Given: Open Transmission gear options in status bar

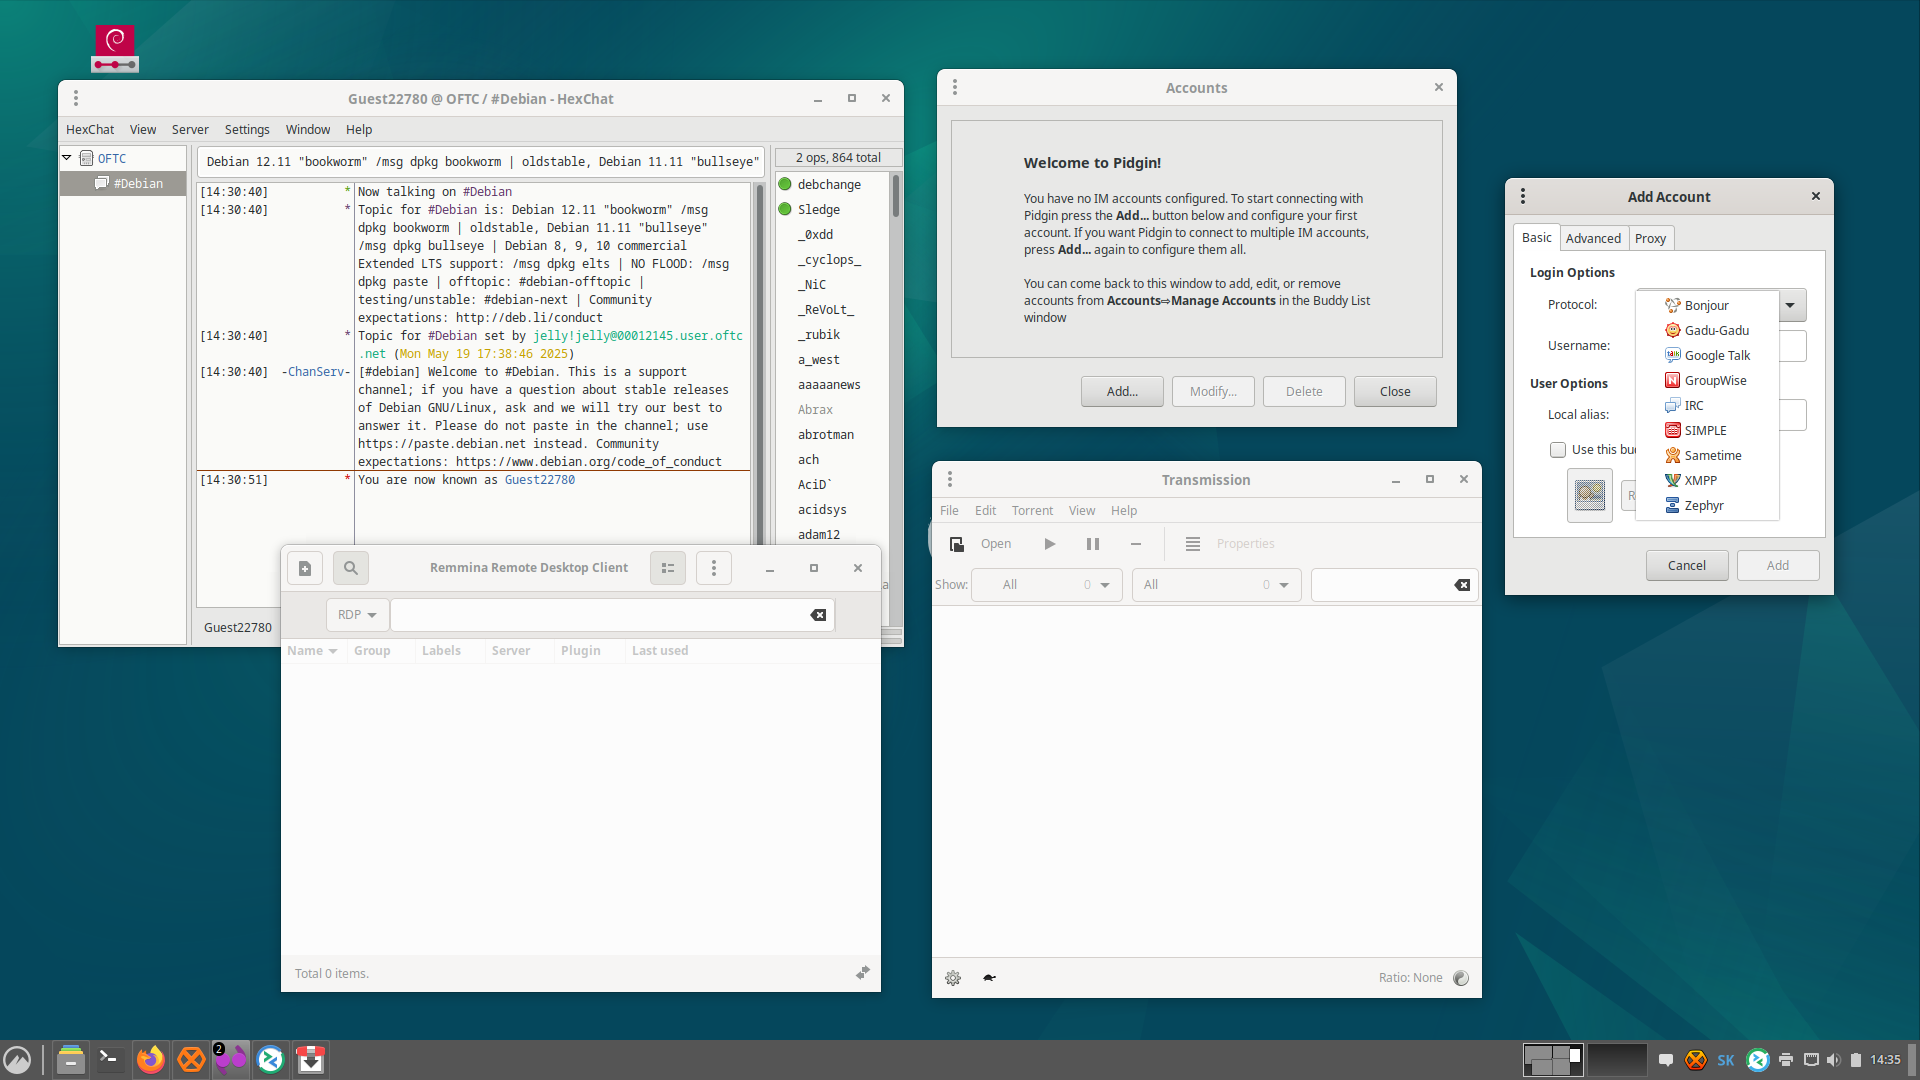Looking at the screenshot, I should tap(953, 978).
